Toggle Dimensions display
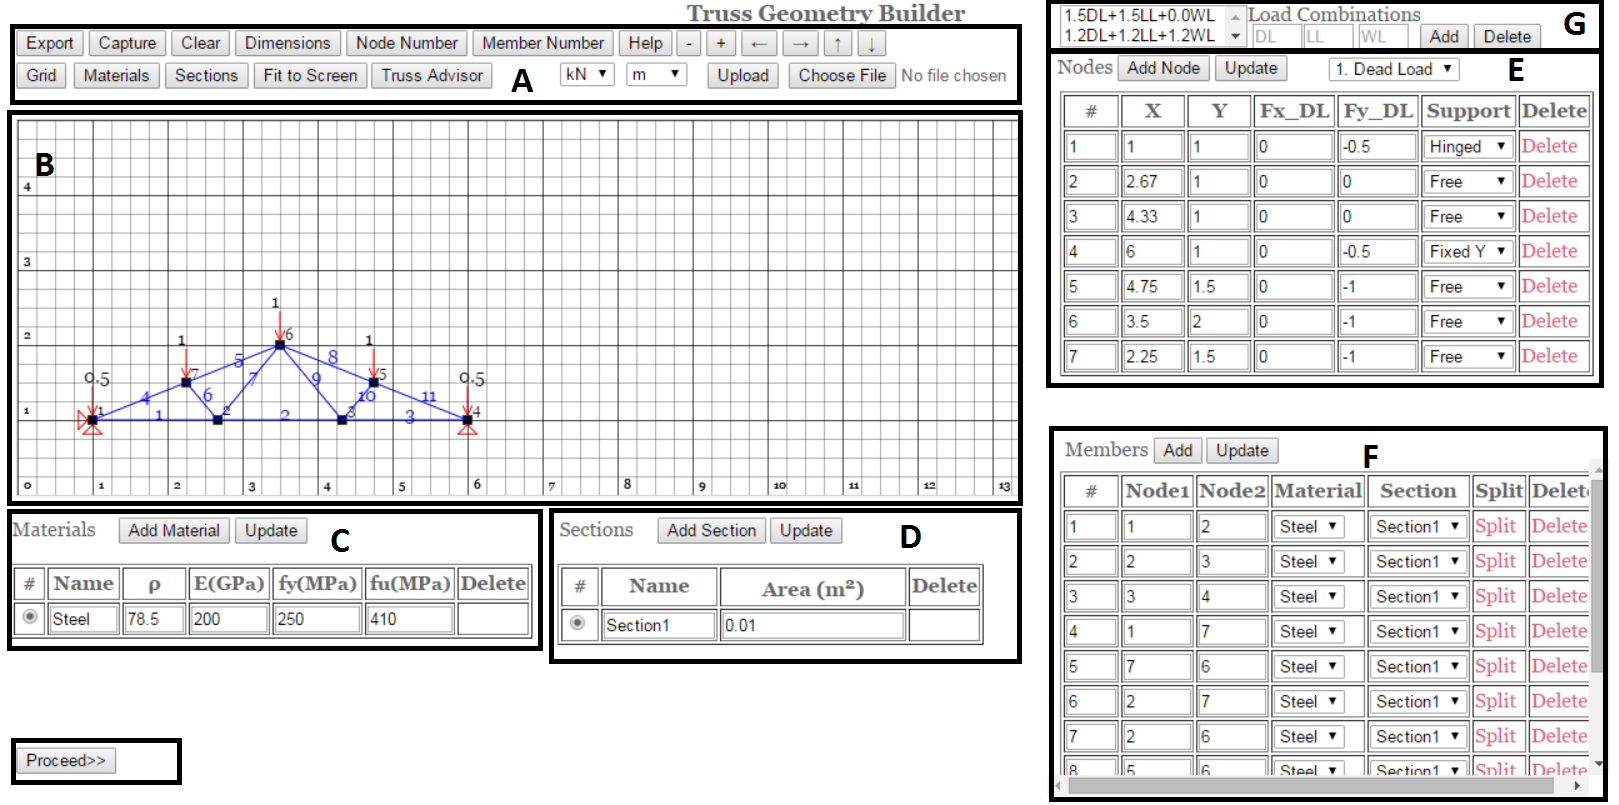This screenshot has width=1619, height=805. [287, 43]
